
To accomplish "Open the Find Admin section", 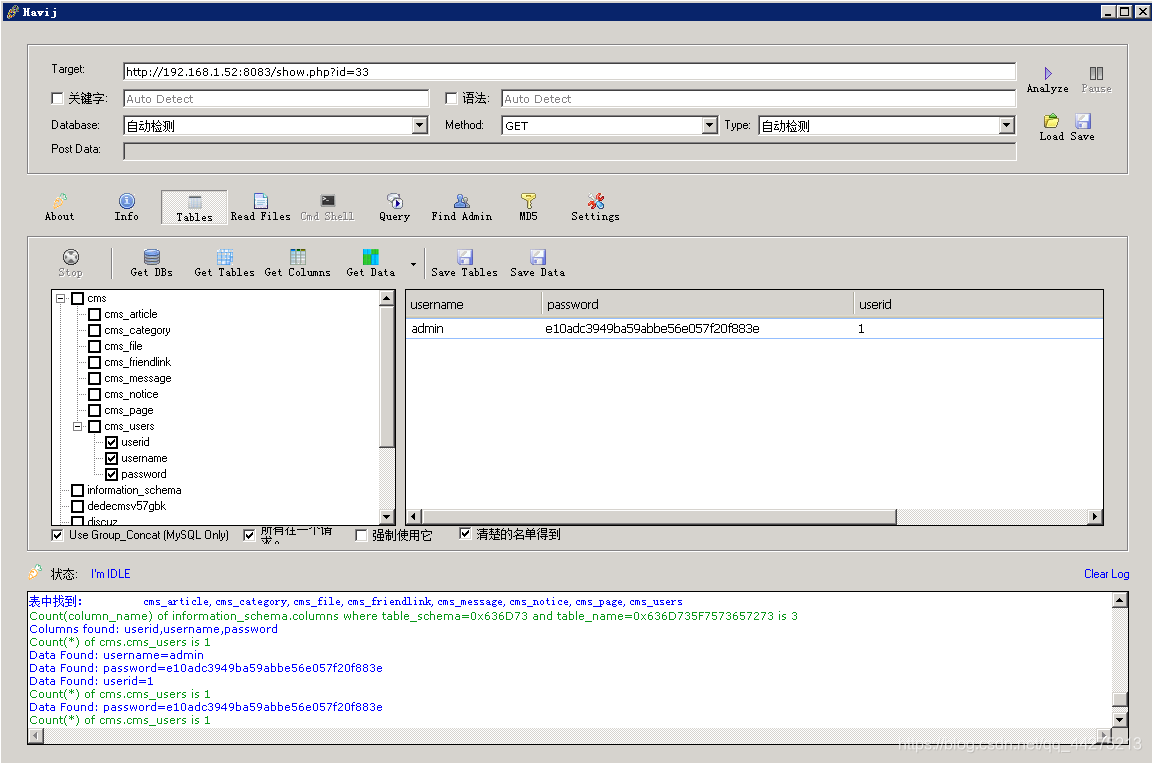I will click(462, 207).
